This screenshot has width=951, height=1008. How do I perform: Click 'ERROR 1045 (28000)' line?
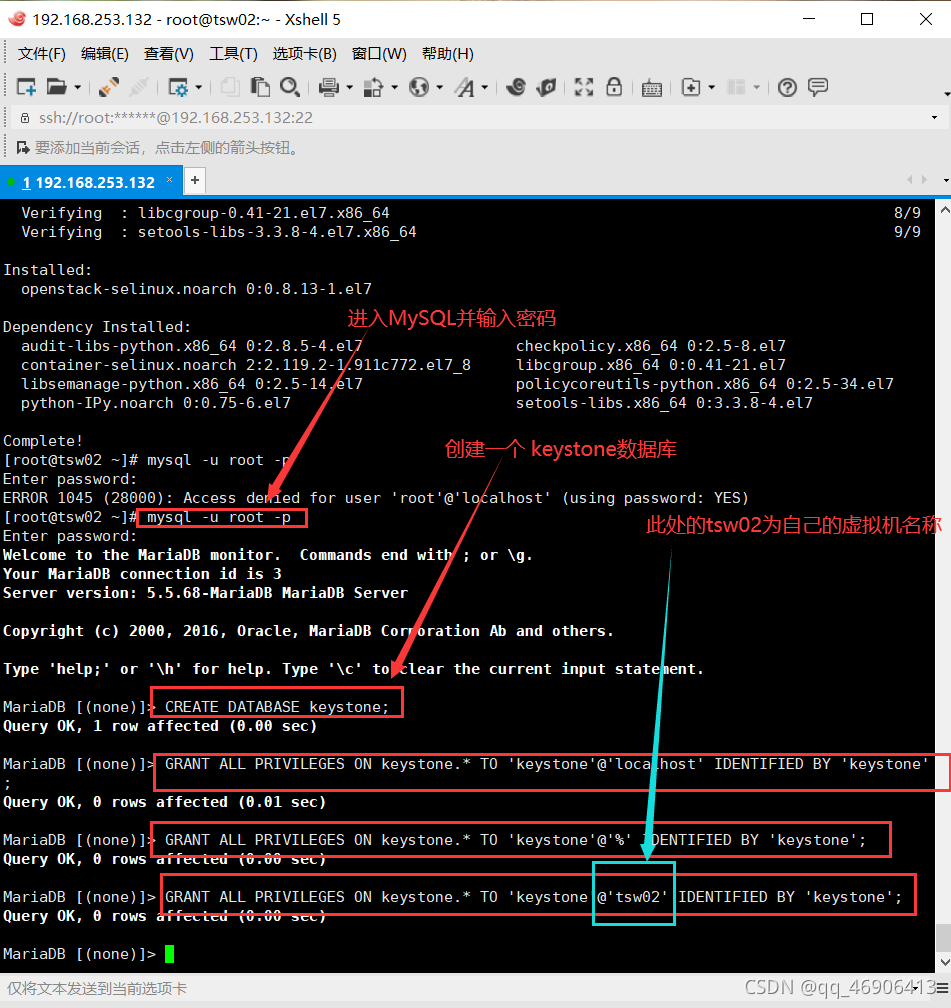tap(376, 498)
